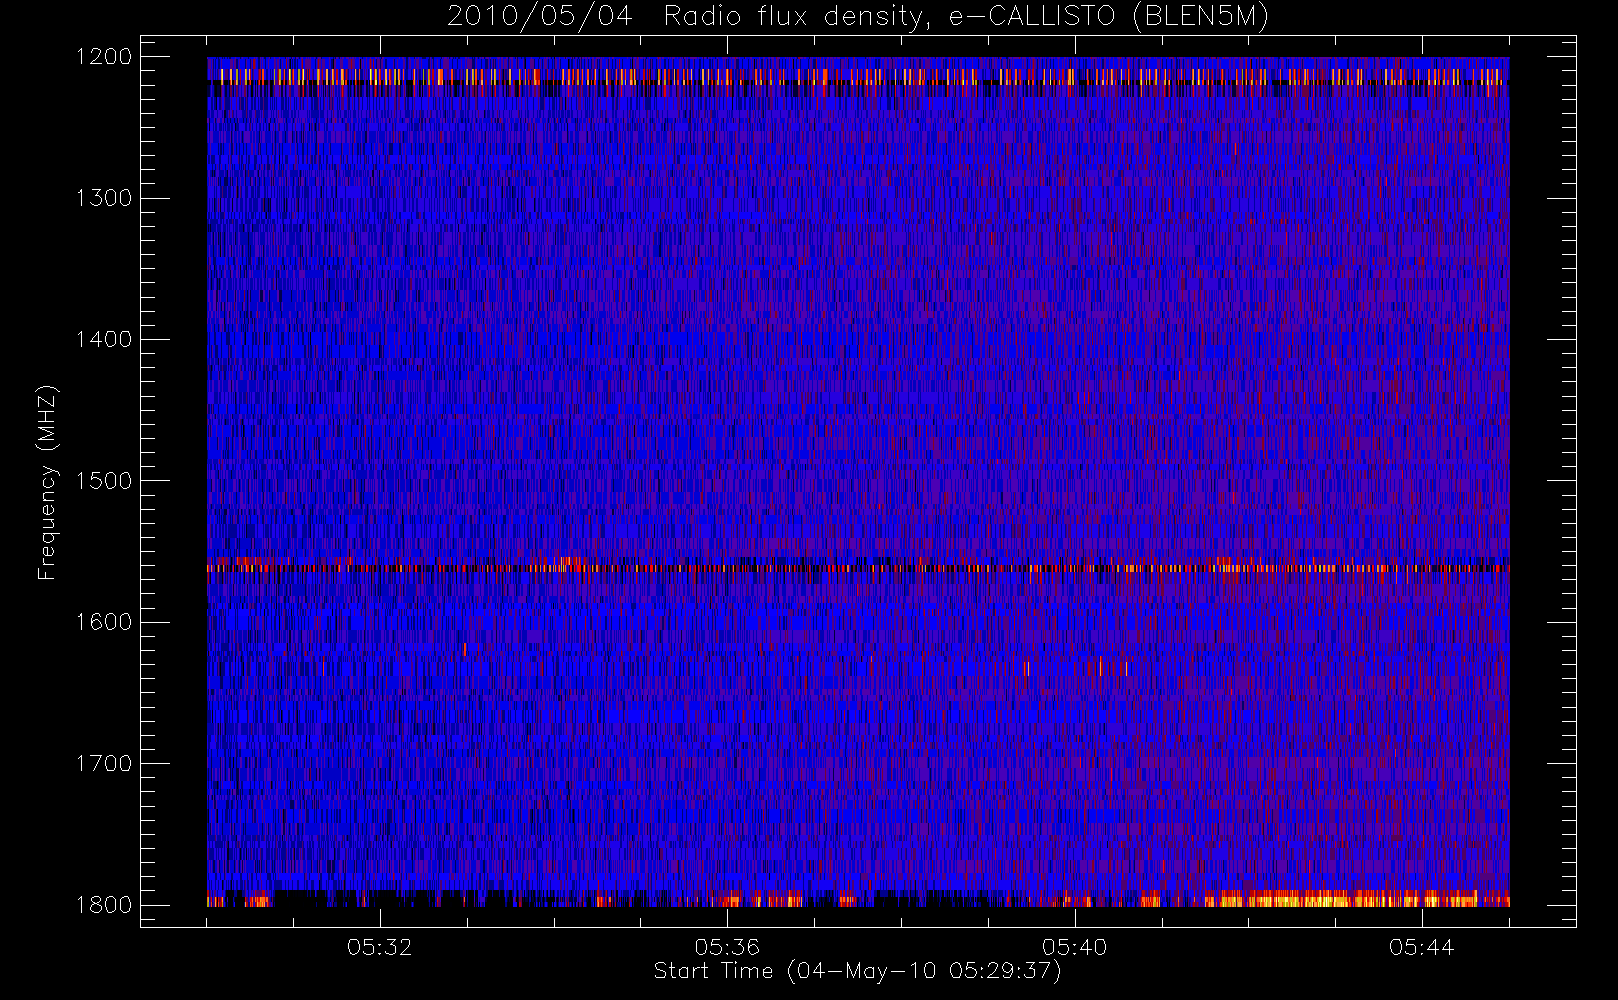Click the 1200 frequency tick label
Image resolution: width=1618 pixels, height=1000 pixels.
104,57
